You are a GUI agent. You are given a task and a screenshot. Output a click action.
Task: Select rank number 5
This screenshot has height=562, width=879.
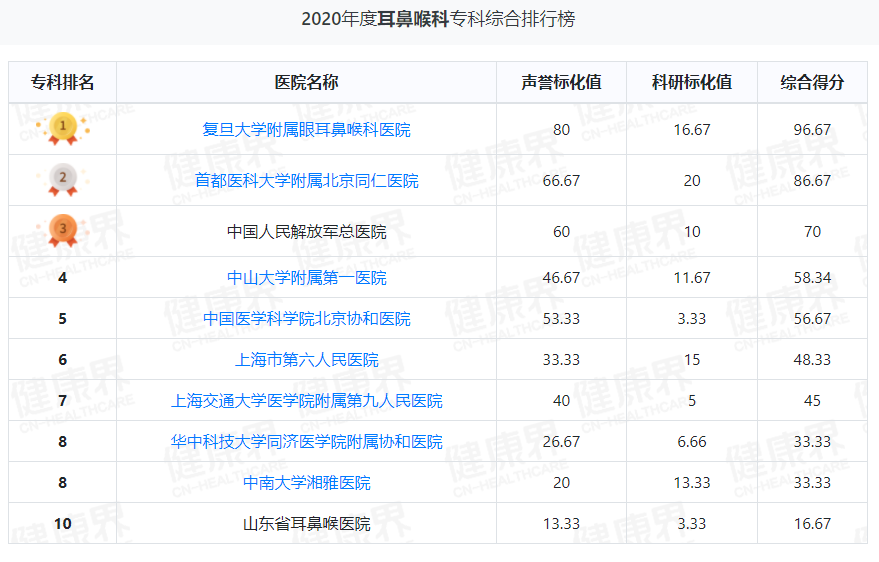click(62, 318)
